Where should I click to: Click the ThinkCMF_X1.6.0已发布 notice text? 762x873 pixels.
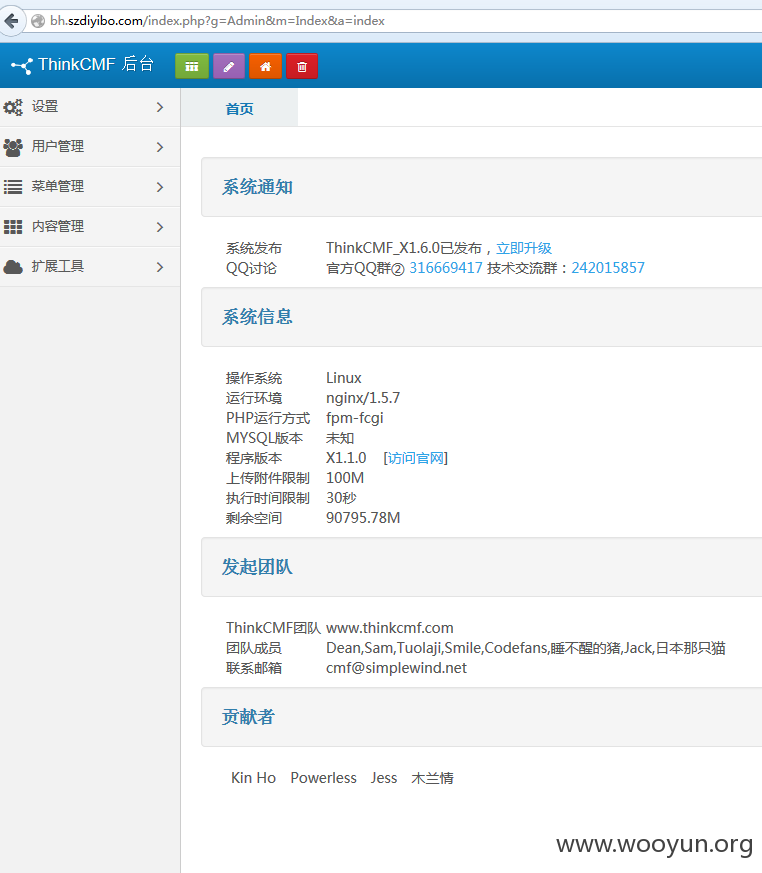(x=404, y=248)
